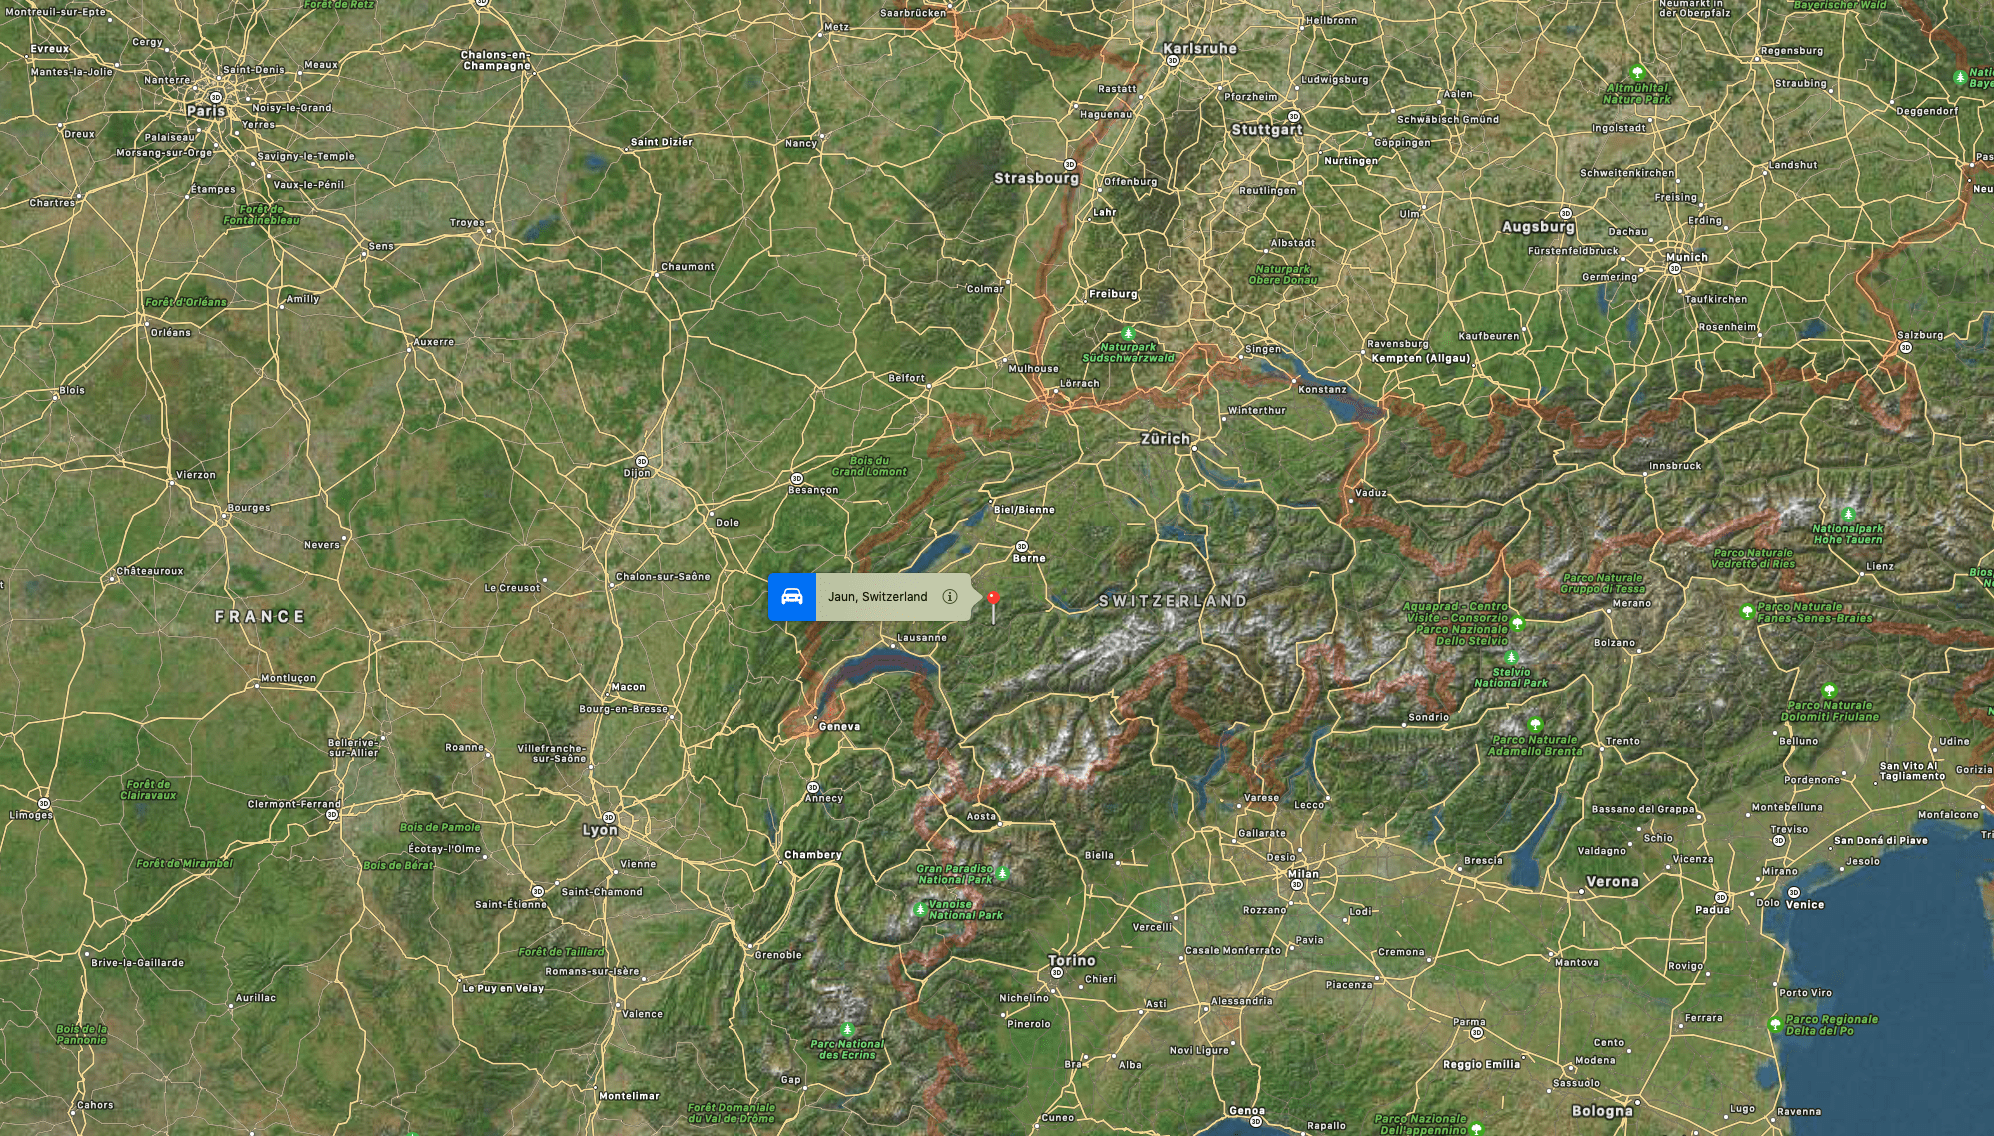The height and width of the screenshot is (1136, 1994).
Task: Click the Gran Paradiso National Park tree icon
Action: pos(1002,873)
